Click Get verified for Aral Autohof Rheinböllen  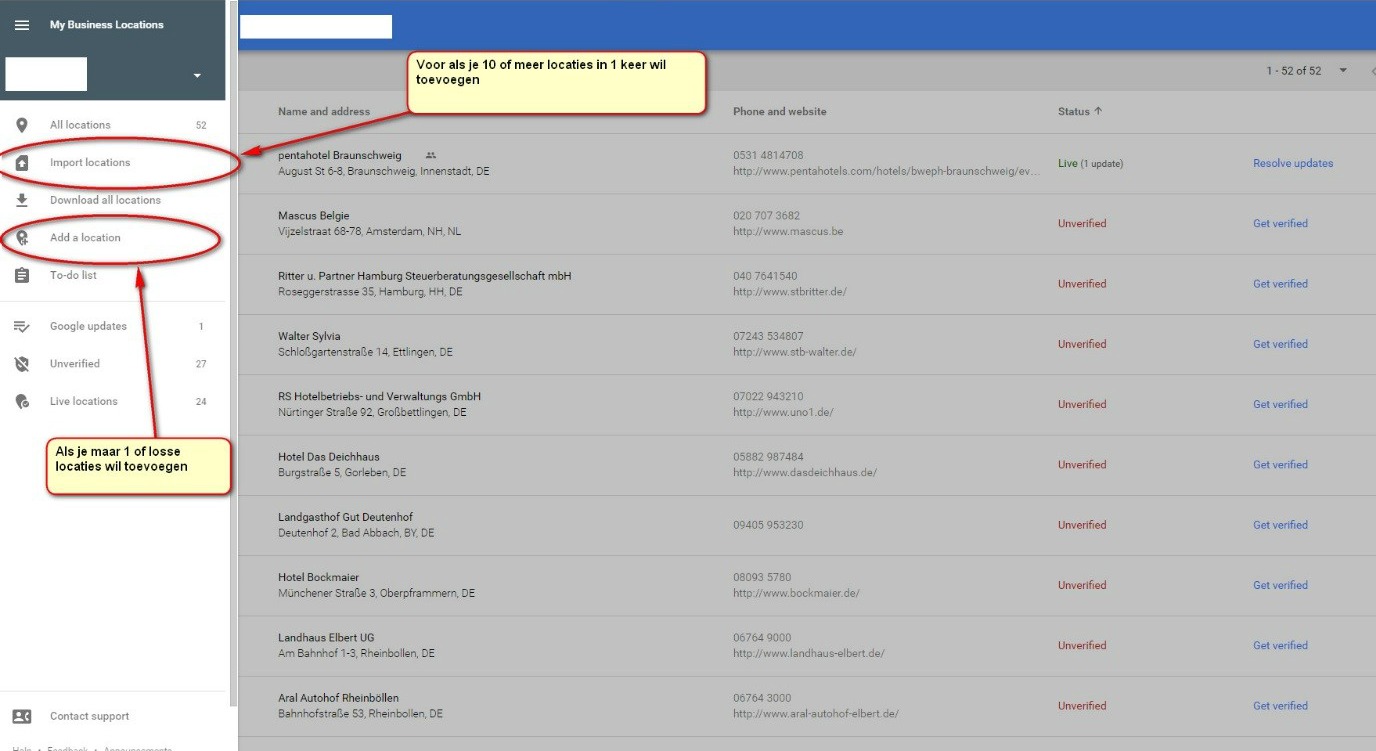point(1280,706)
